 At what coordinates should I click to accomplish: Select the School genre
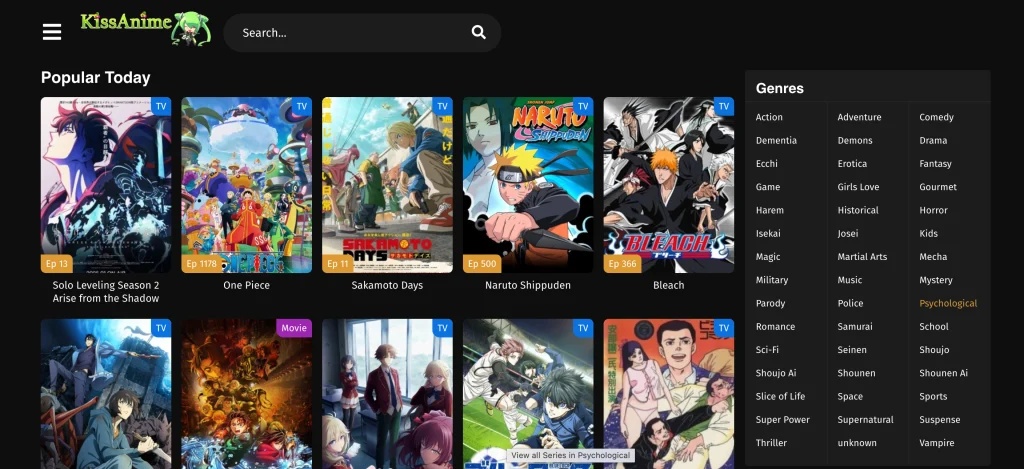pyautogui.click(x=934, y=327)
